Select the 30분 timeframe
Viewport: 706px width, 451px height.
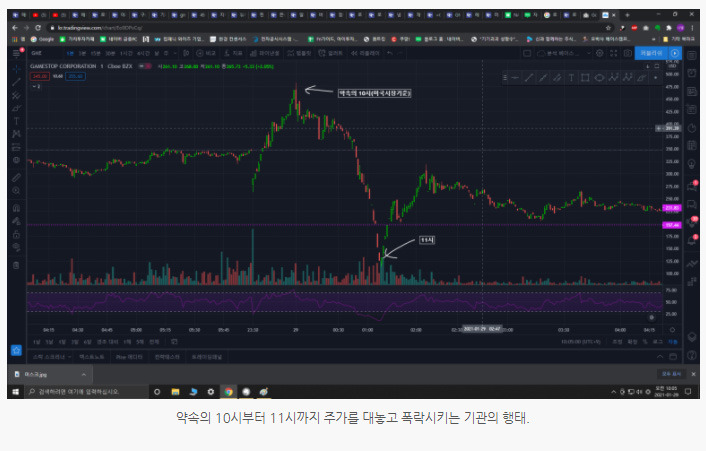(x=110, y=53)
